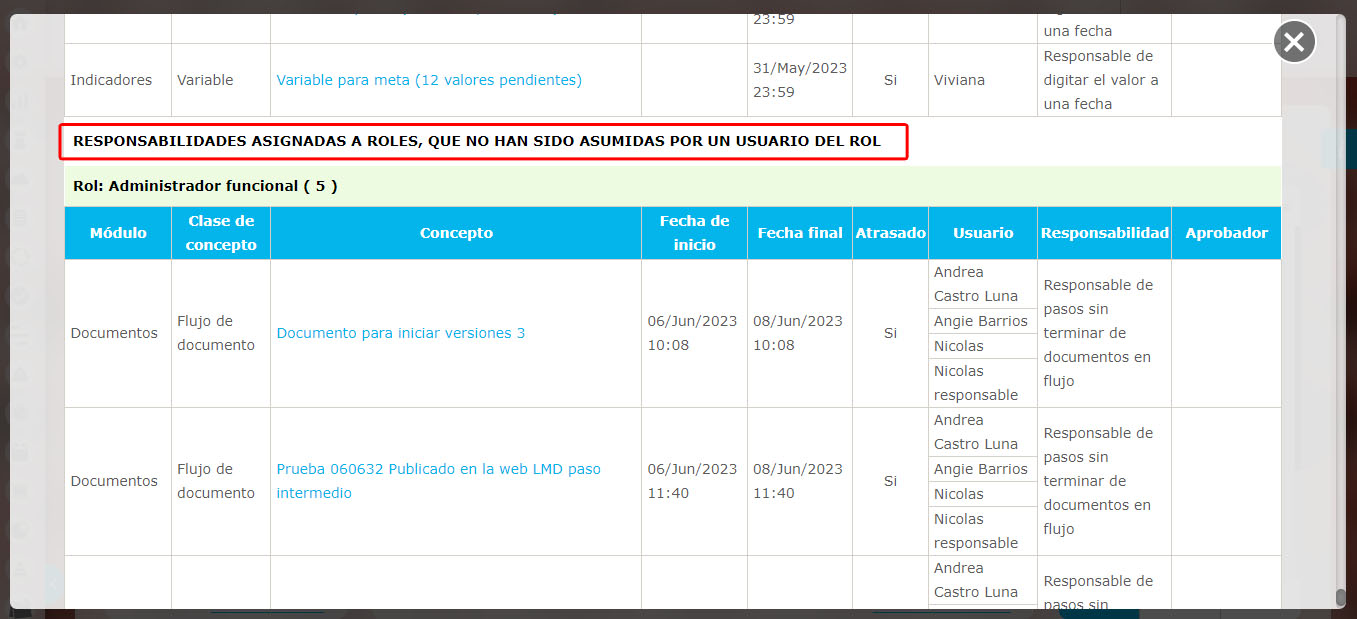
Task: Click the 'Módulo' column header
Action: point(118,233)
